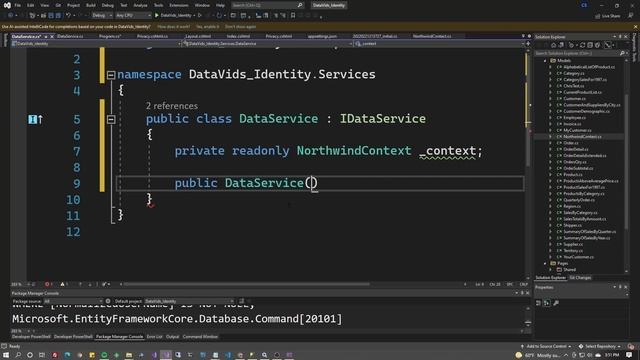Open the Debug menu
The height and width of the screenshot is (360, 640).
point(108,5)
